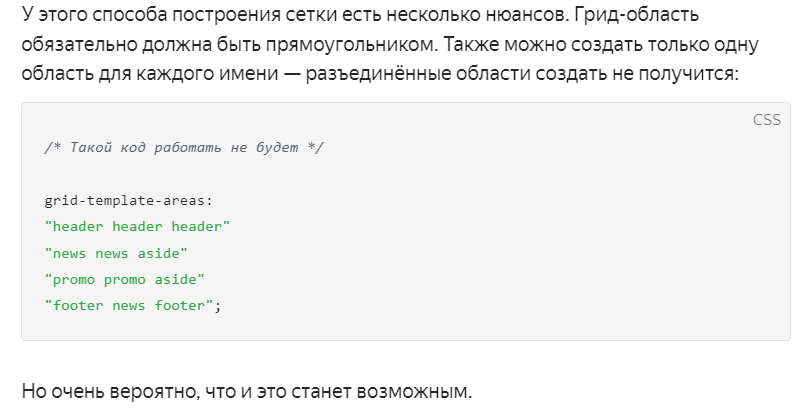Image resolution: width=804 pixels, height=417 pixels.
Task: Click the "footer news footer" string
Action: click(x=129, y=306)
